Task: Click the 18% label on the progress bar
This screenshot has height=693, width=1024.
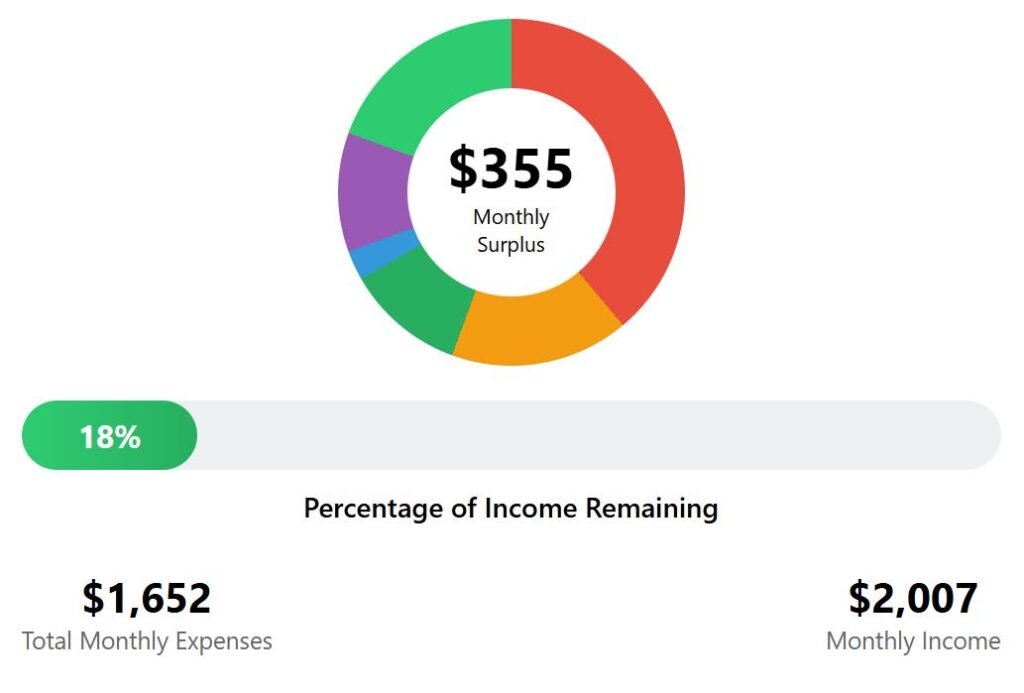Action: (110, 437)
